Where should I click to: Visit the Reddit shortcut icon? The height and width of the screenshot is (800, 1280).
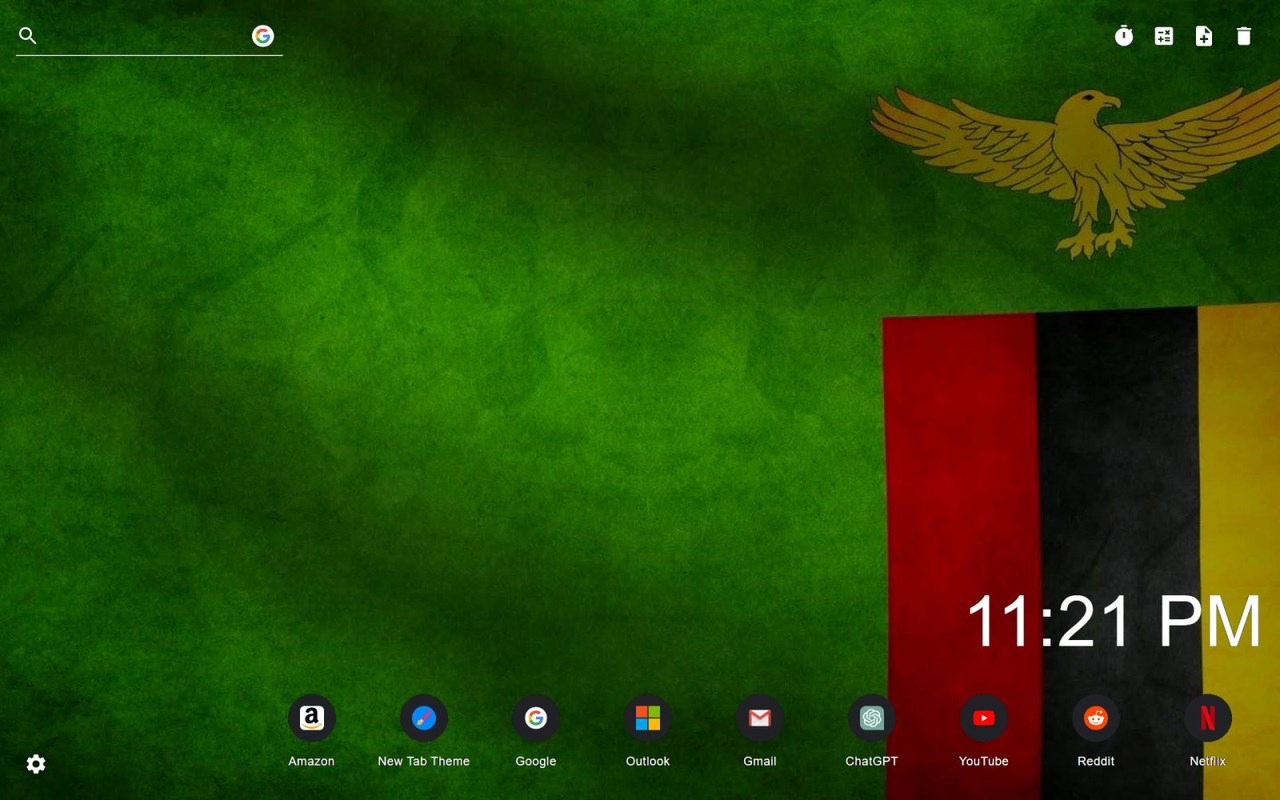[x=1096, y=718]
